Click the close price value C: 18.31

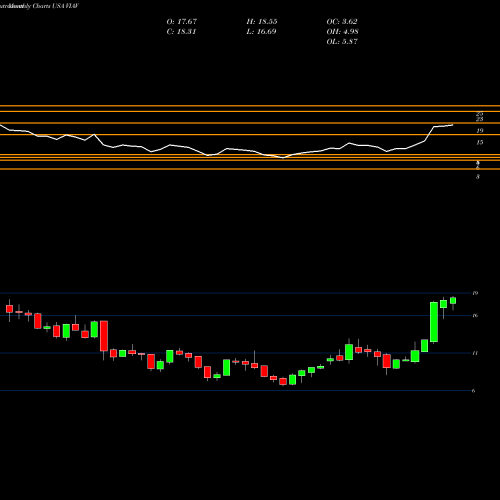coord(181,32)
